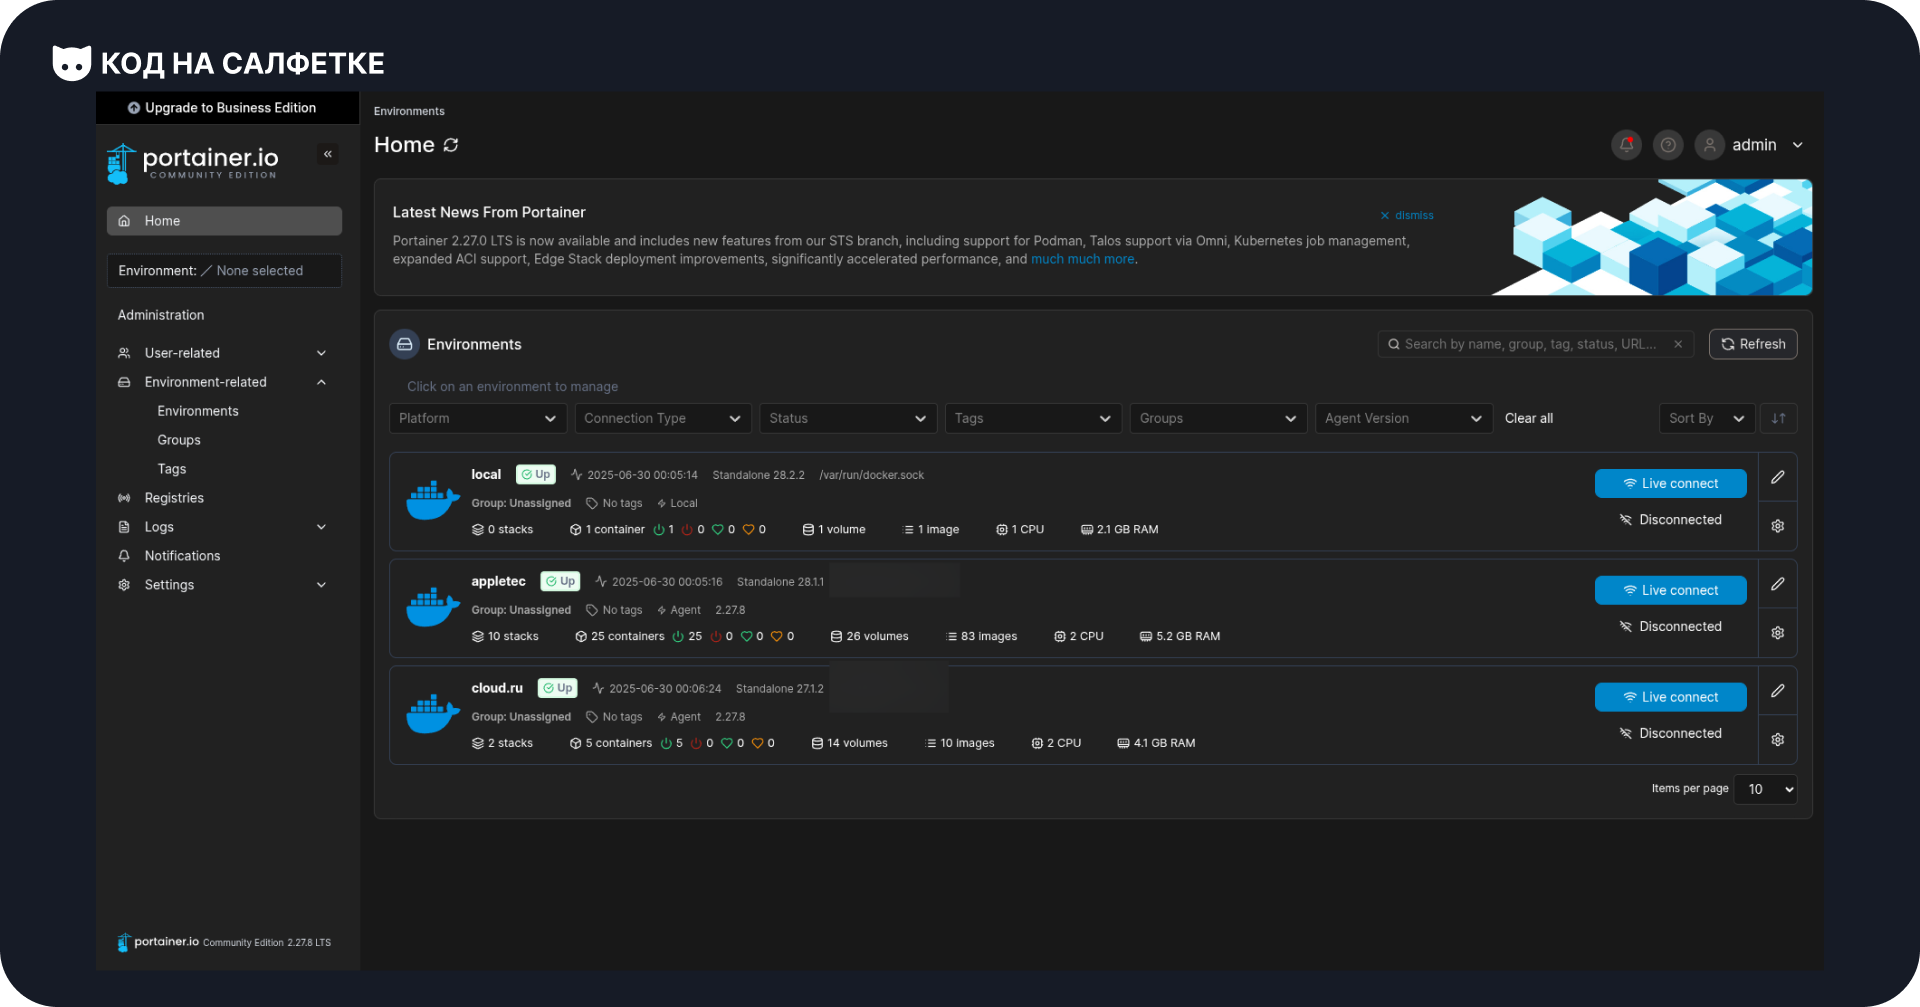Open Groups in the sidebar
This screenshot has width=1920, height=1007.
click(x=179, y=440)
